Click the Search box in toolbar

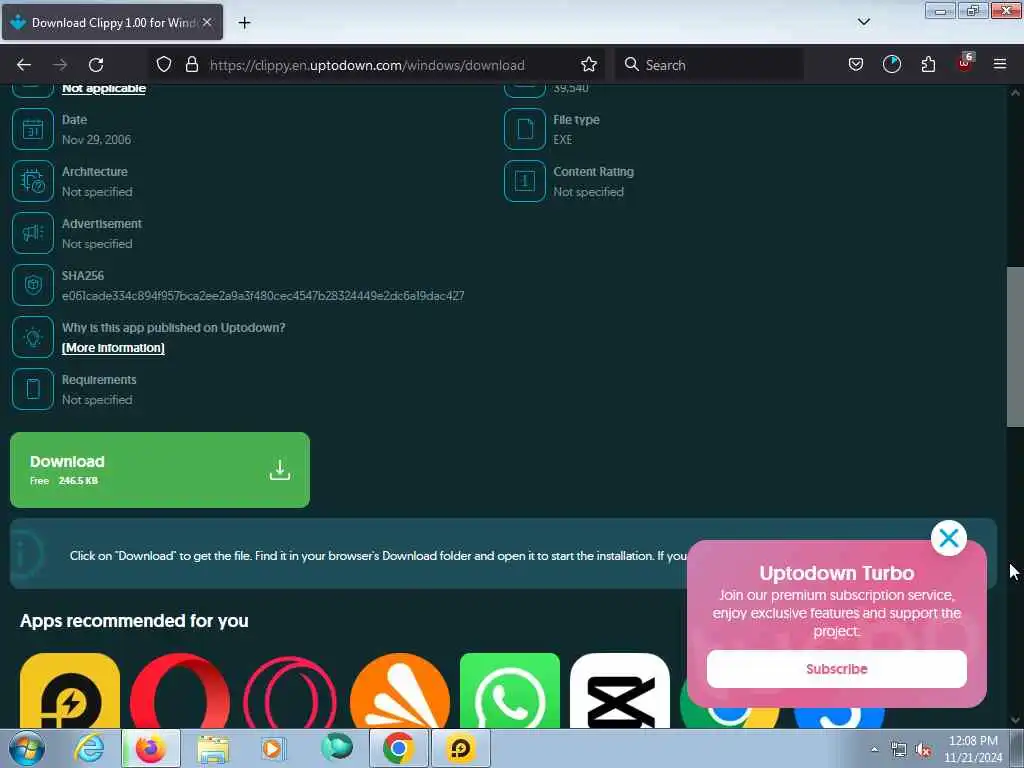(710, 65)
